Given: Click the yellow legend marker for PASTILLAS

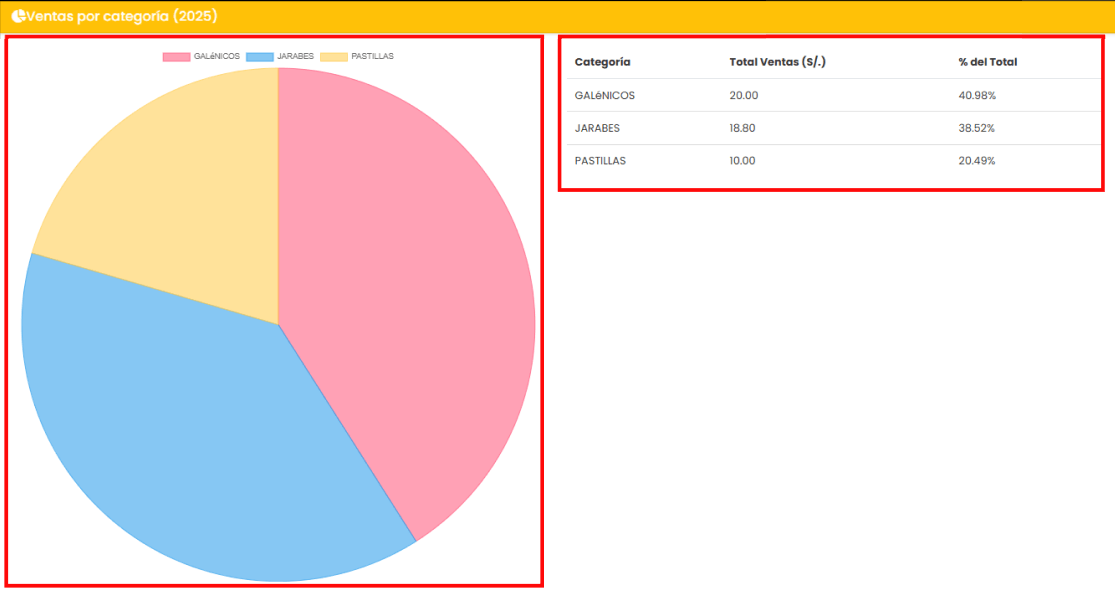Looking at the screenshot, I should point(334,56).
